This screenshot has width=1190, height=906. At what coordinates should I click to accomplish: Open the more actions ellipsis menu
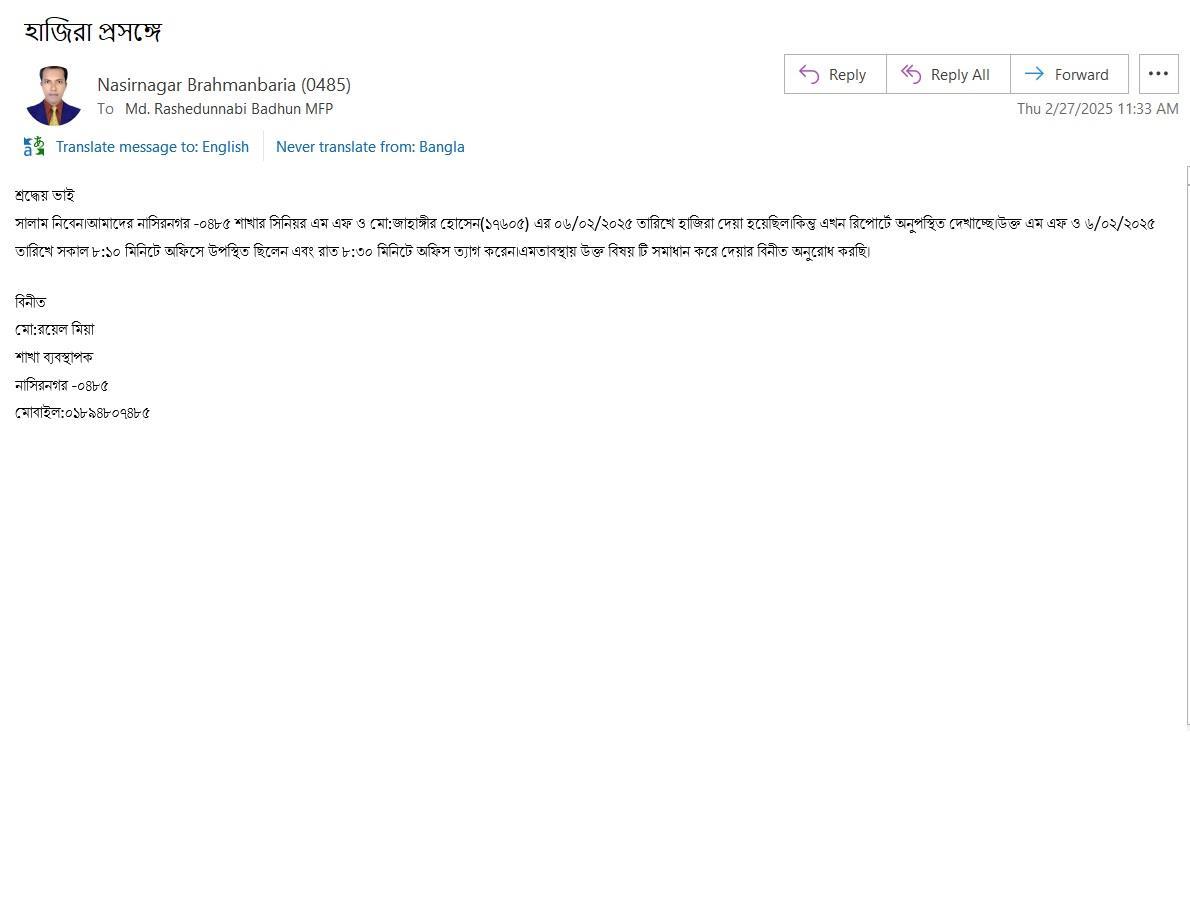(1158, 74)
